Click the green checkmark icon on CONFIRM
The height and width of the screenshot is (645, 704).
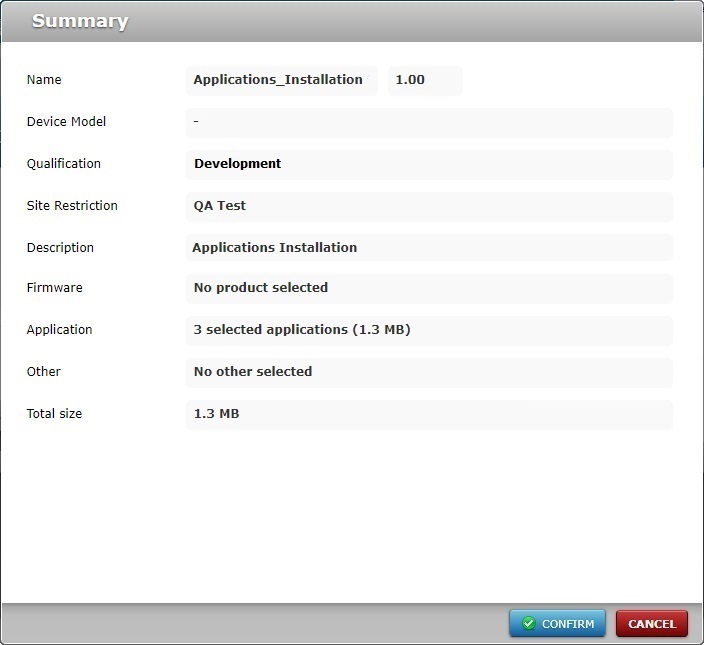point(529,623)
